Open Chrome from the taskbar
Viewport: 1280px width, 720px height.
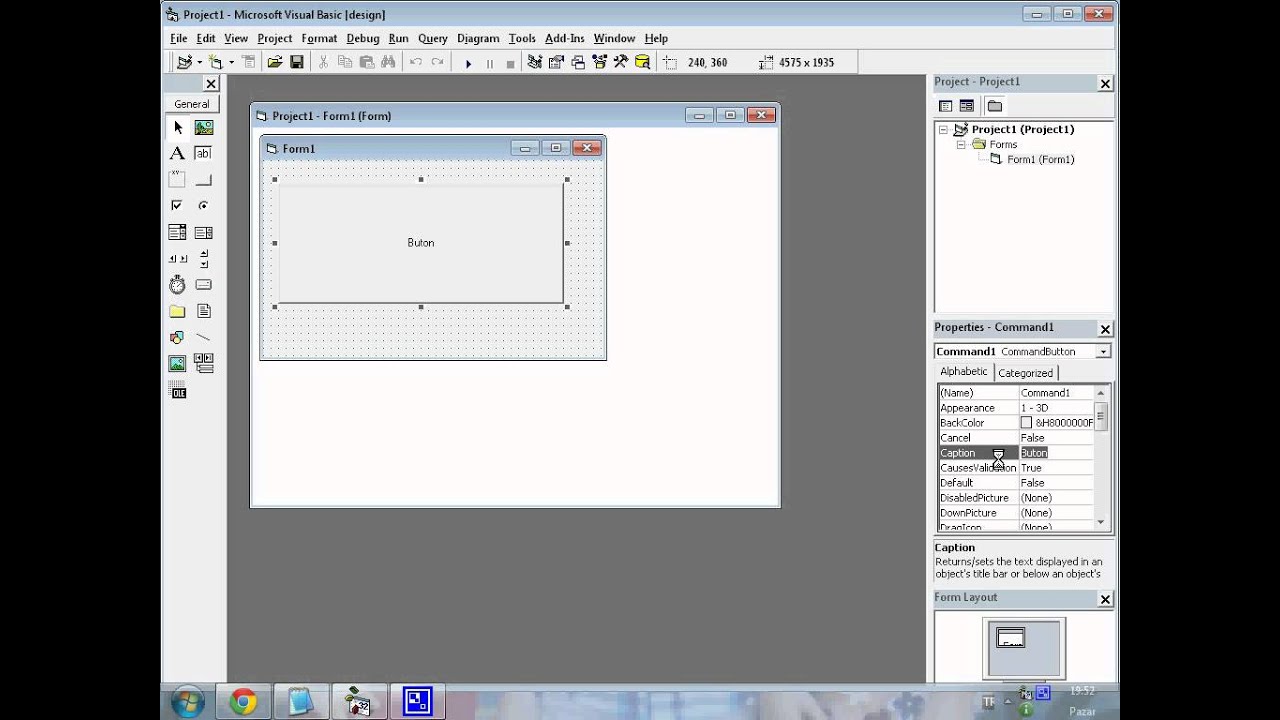click(x=242, y=702)
